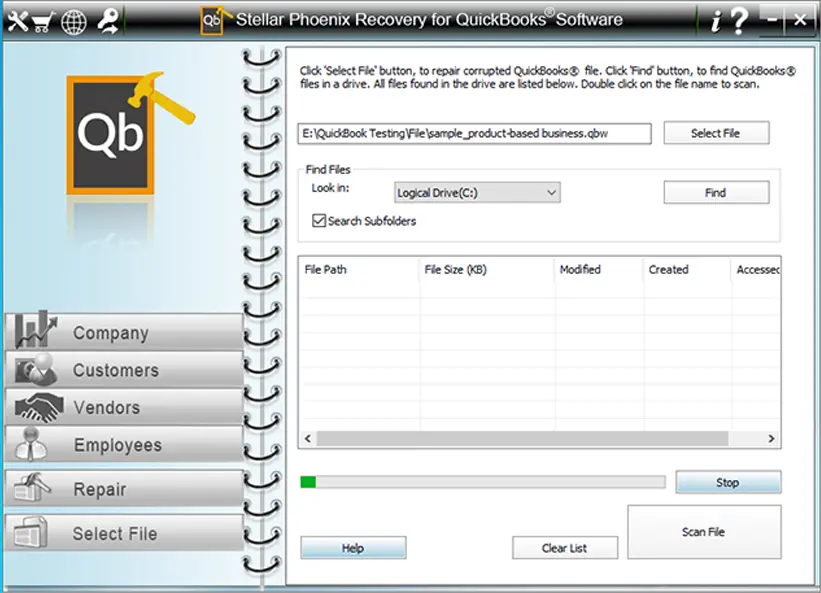This screenshot has height=593, width=821.
Task: Click the Company bar chart icon
Action: click(35, 330)
